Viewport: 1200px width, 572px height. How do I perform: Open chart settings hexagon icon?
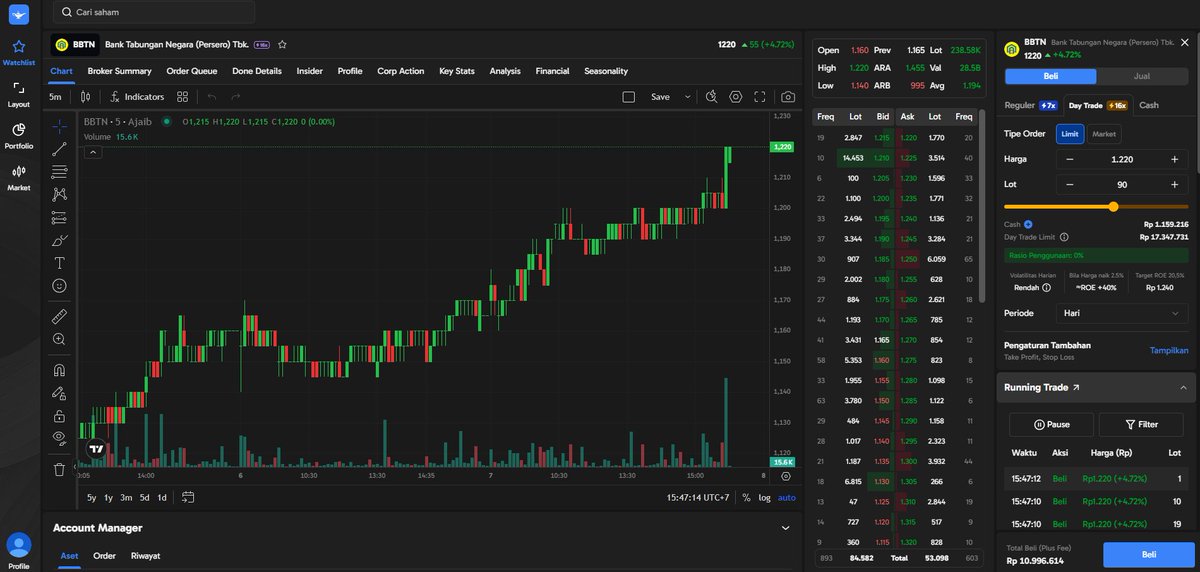tap(736, 97)
